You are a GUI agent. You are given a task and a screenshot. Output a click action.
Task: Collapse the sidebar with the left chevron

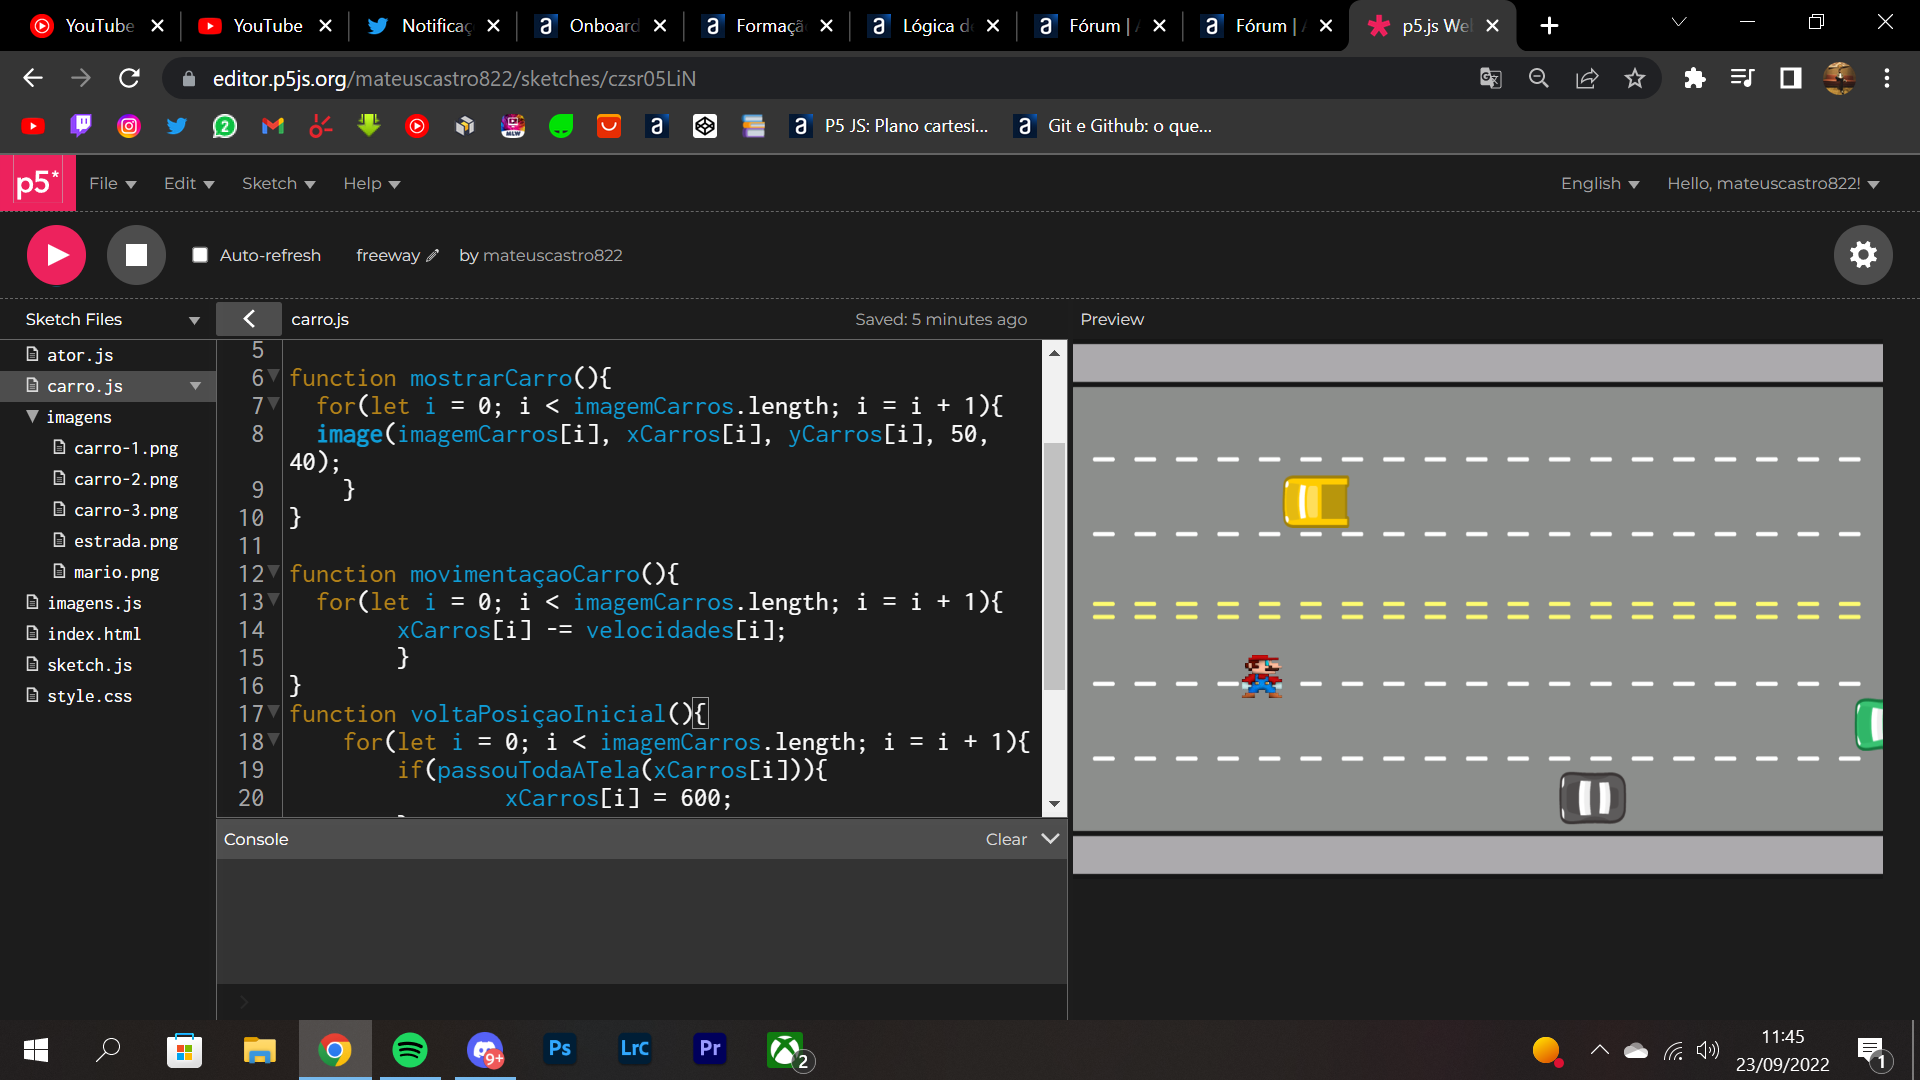[x=249, y=319]
